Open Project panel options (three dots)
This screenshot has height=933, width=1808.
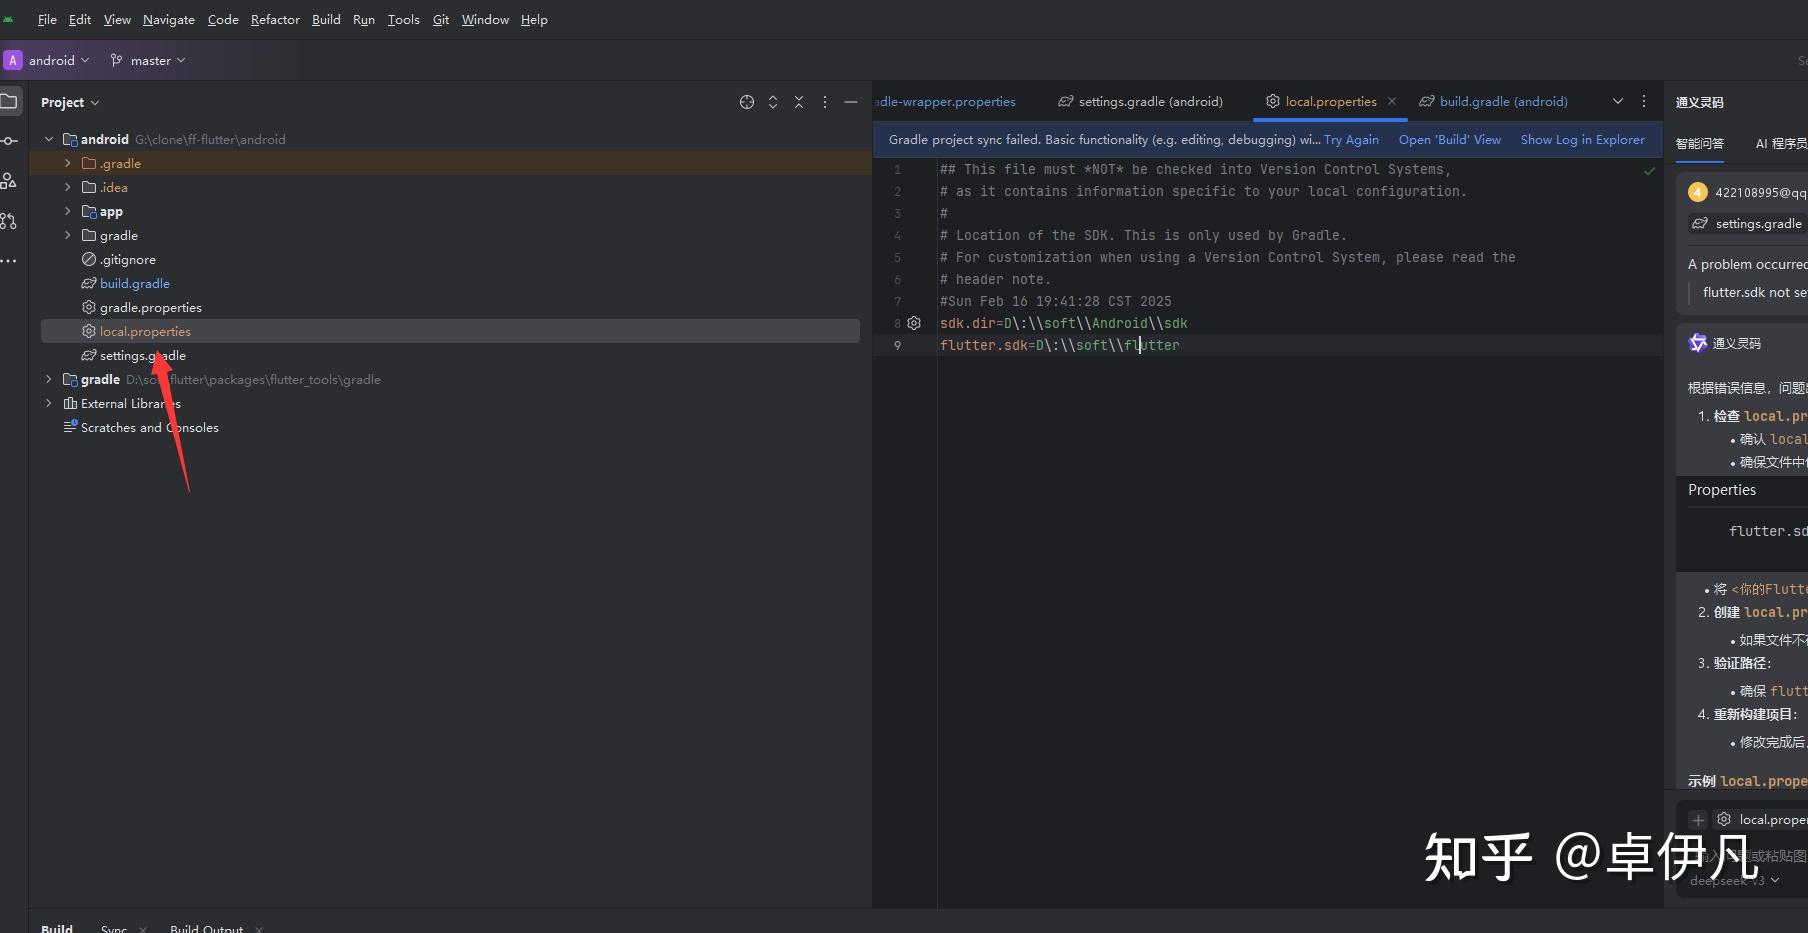tap(824, 102)
